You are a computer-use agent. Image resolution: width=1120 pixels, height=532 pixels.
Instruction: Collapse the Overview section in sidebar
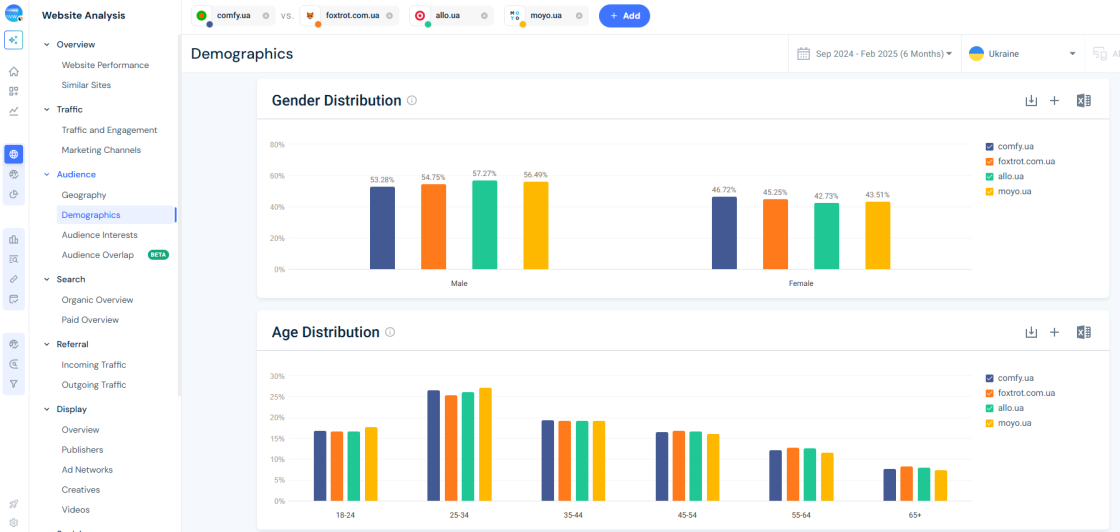[x=46, y=44]
